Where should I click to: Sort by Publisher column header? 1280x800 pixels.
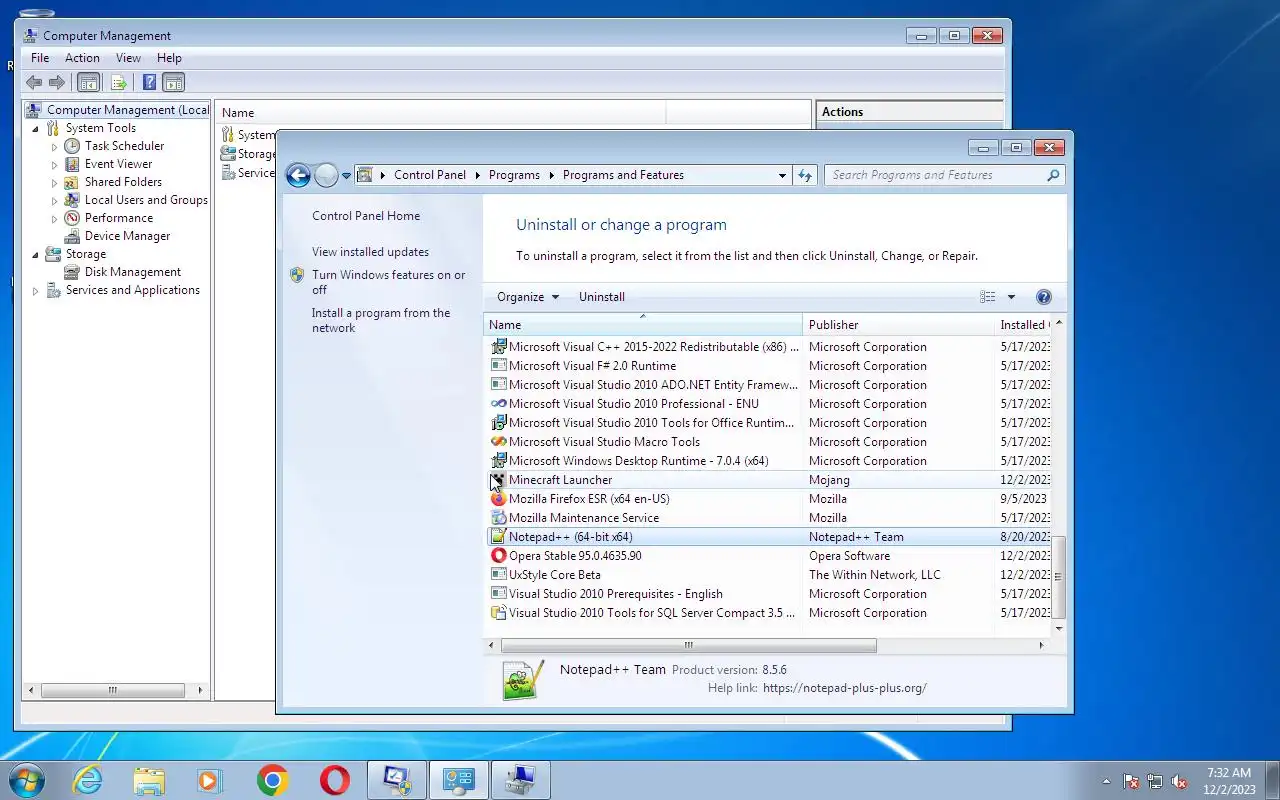898,325
